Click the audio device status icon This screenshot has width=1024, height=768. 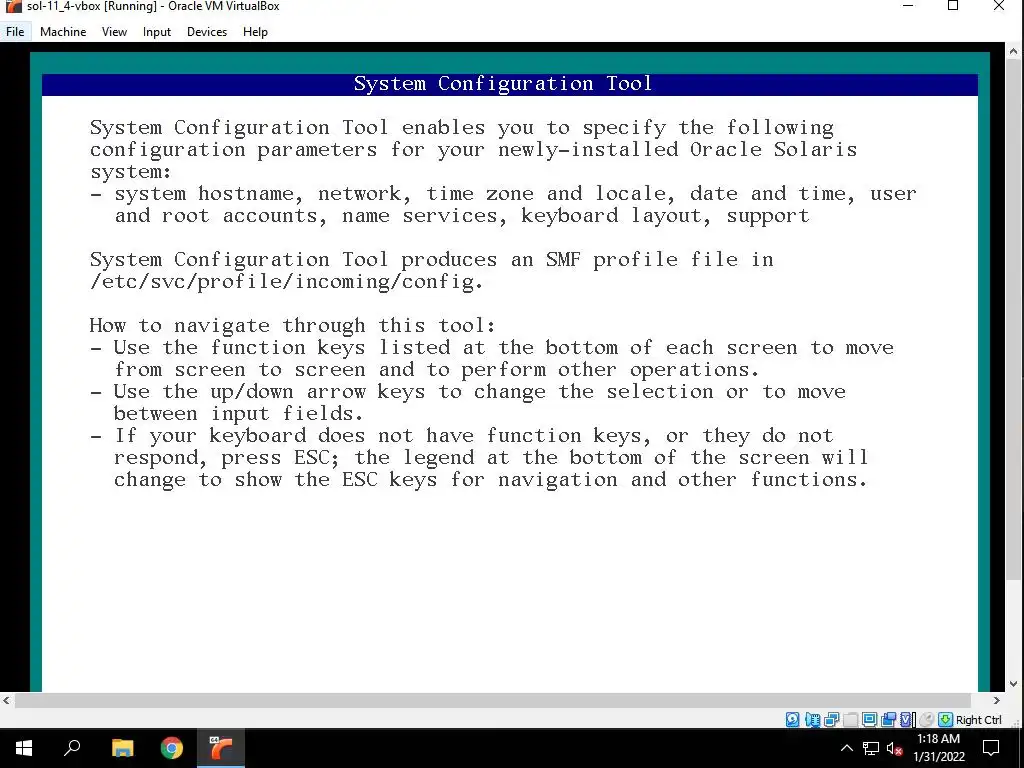pos(812,720)
